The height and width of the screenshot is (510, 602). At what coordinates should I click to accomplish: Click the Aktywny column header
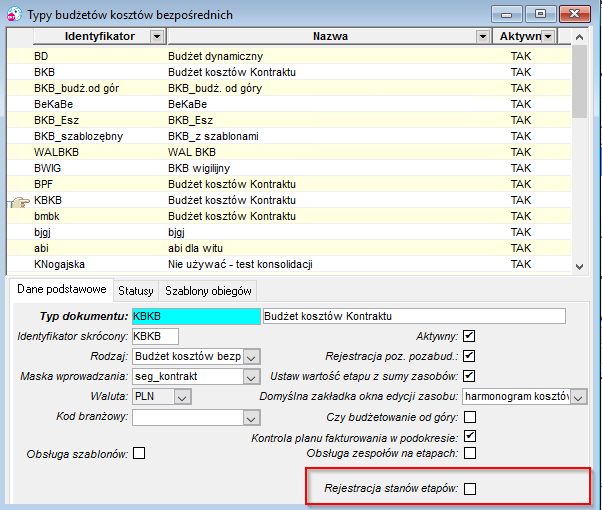point(519,36)
